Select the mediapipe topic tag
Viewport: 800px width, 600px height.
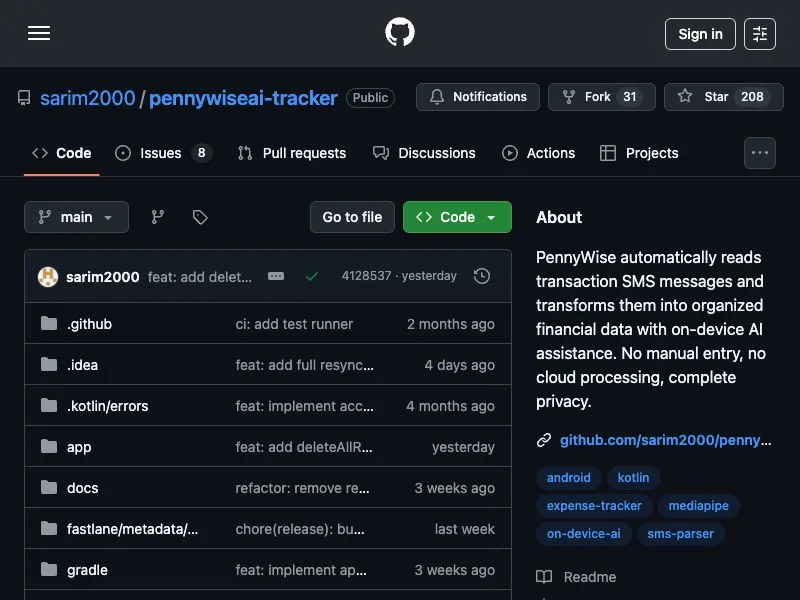tap(698, 506)
